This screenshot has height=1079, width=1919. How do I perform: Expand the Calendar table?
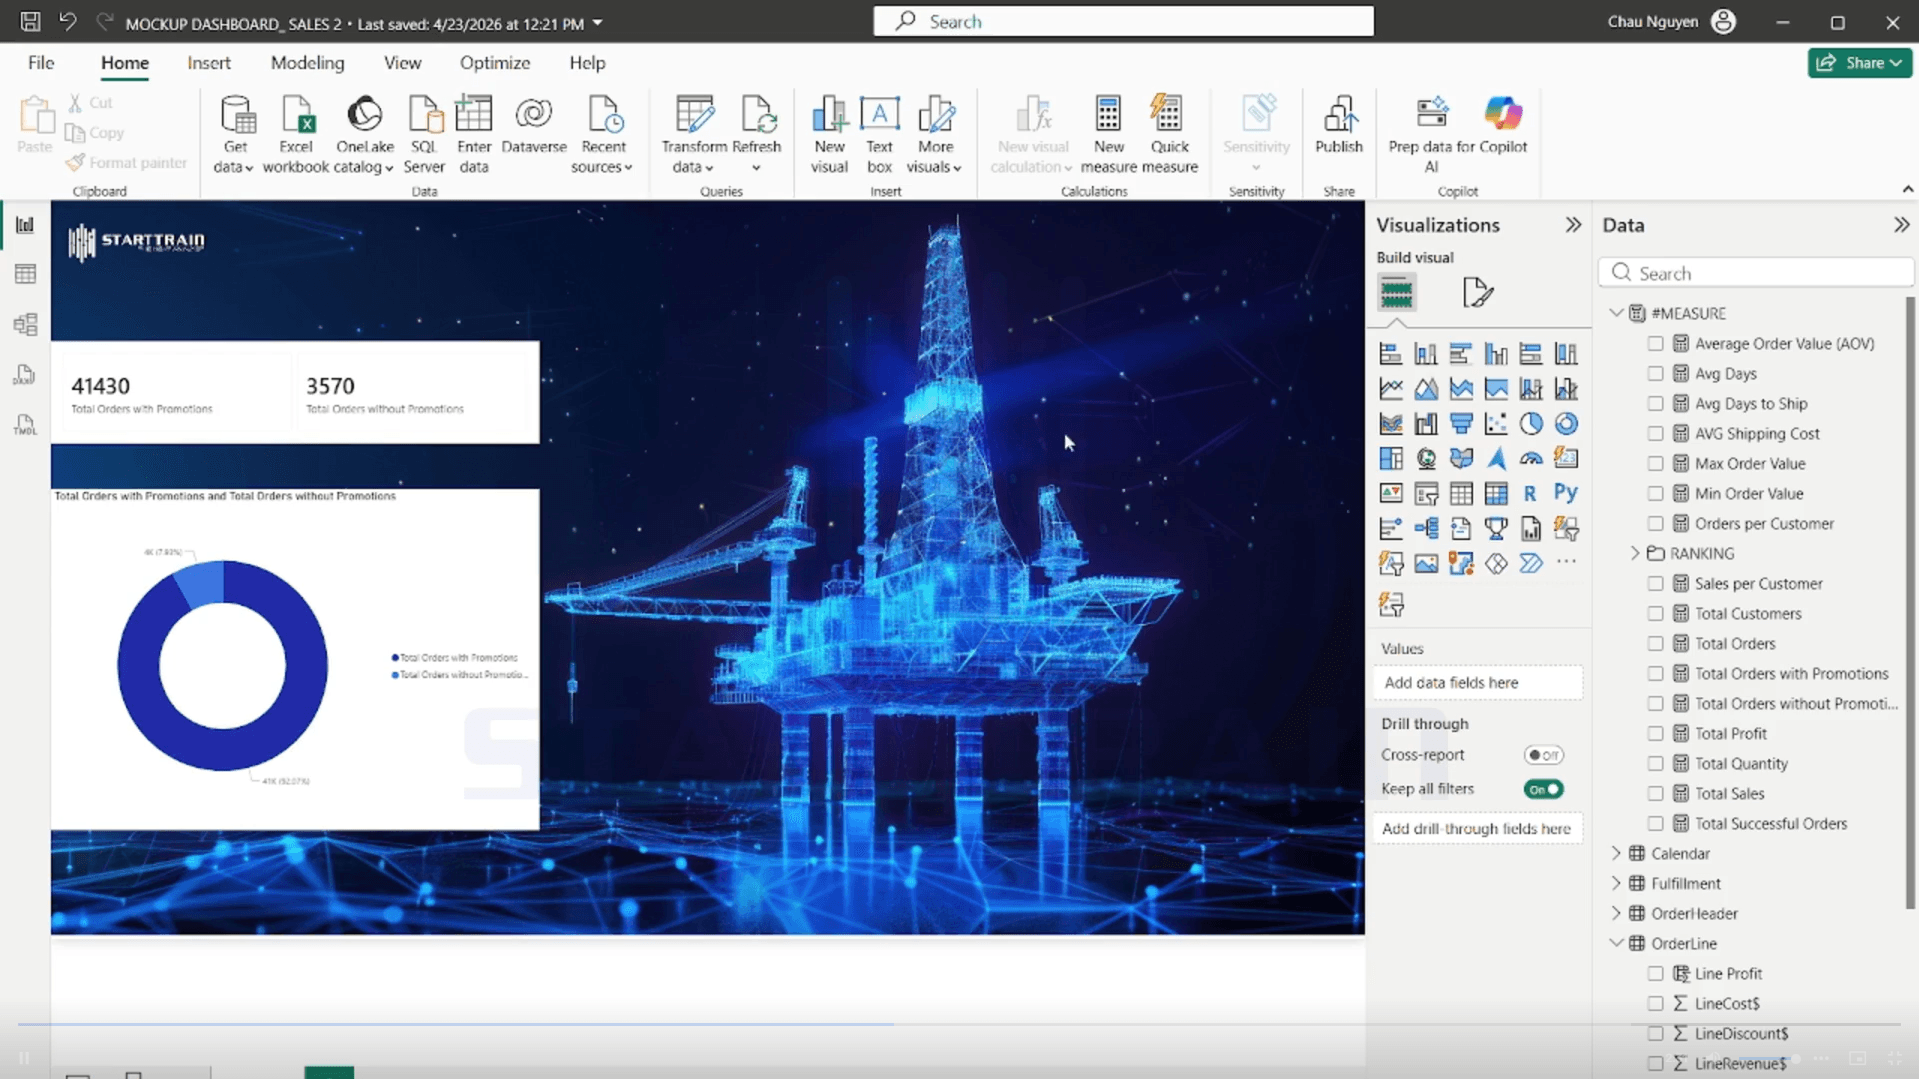click(x=1616, y=853)
